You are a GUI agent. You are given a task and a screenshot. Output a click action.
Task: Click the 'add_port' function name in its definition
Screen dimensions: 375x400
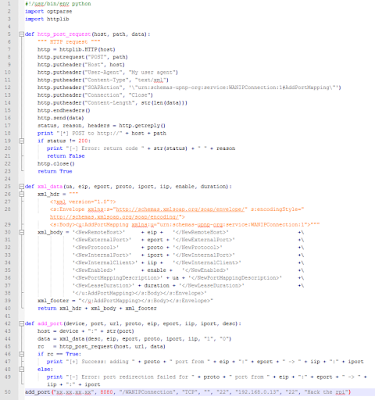pos(50,323)
